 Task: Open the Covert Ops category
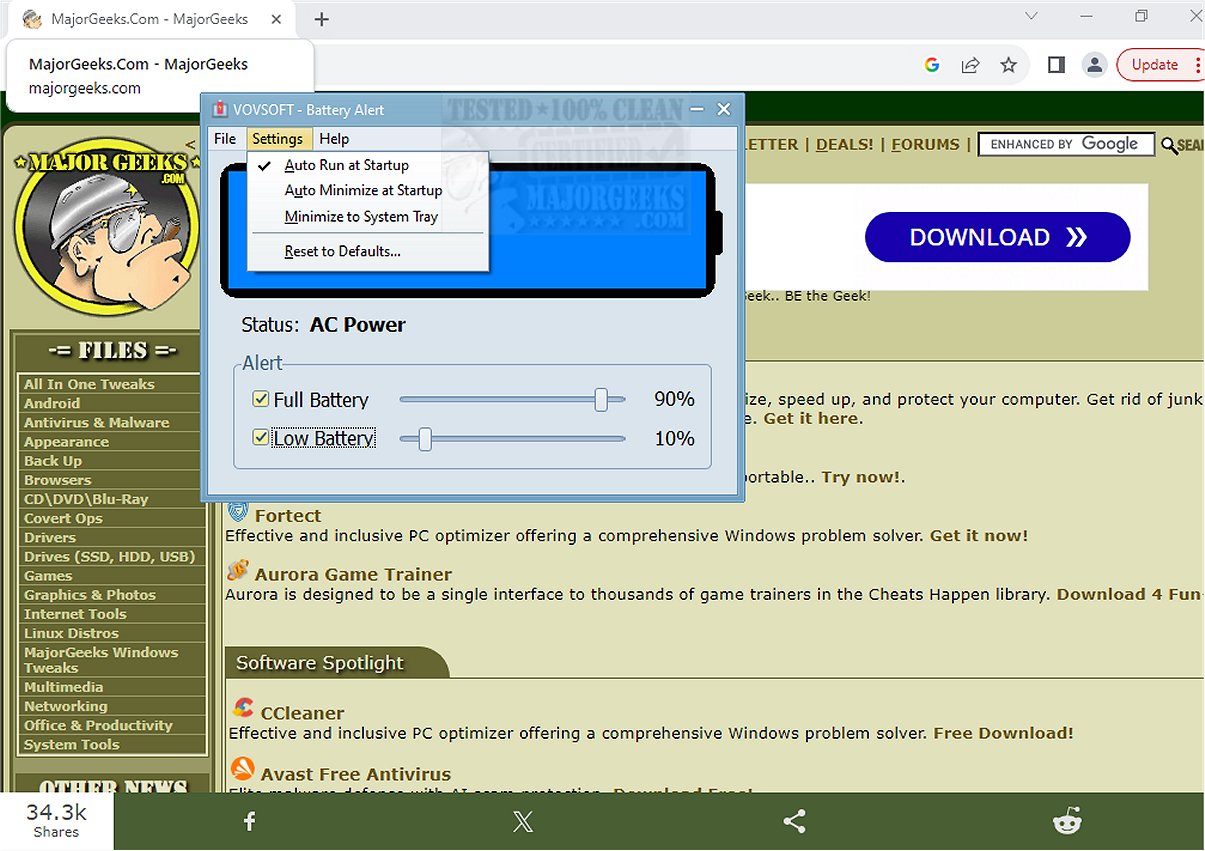click(63, 518)
